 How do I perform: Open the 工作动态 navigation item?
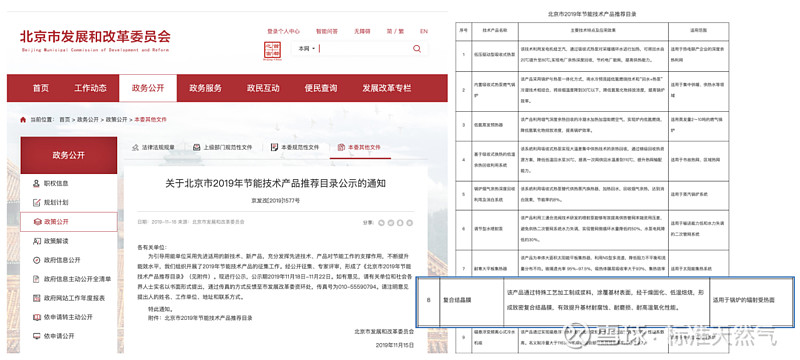[x=90, y=88]
